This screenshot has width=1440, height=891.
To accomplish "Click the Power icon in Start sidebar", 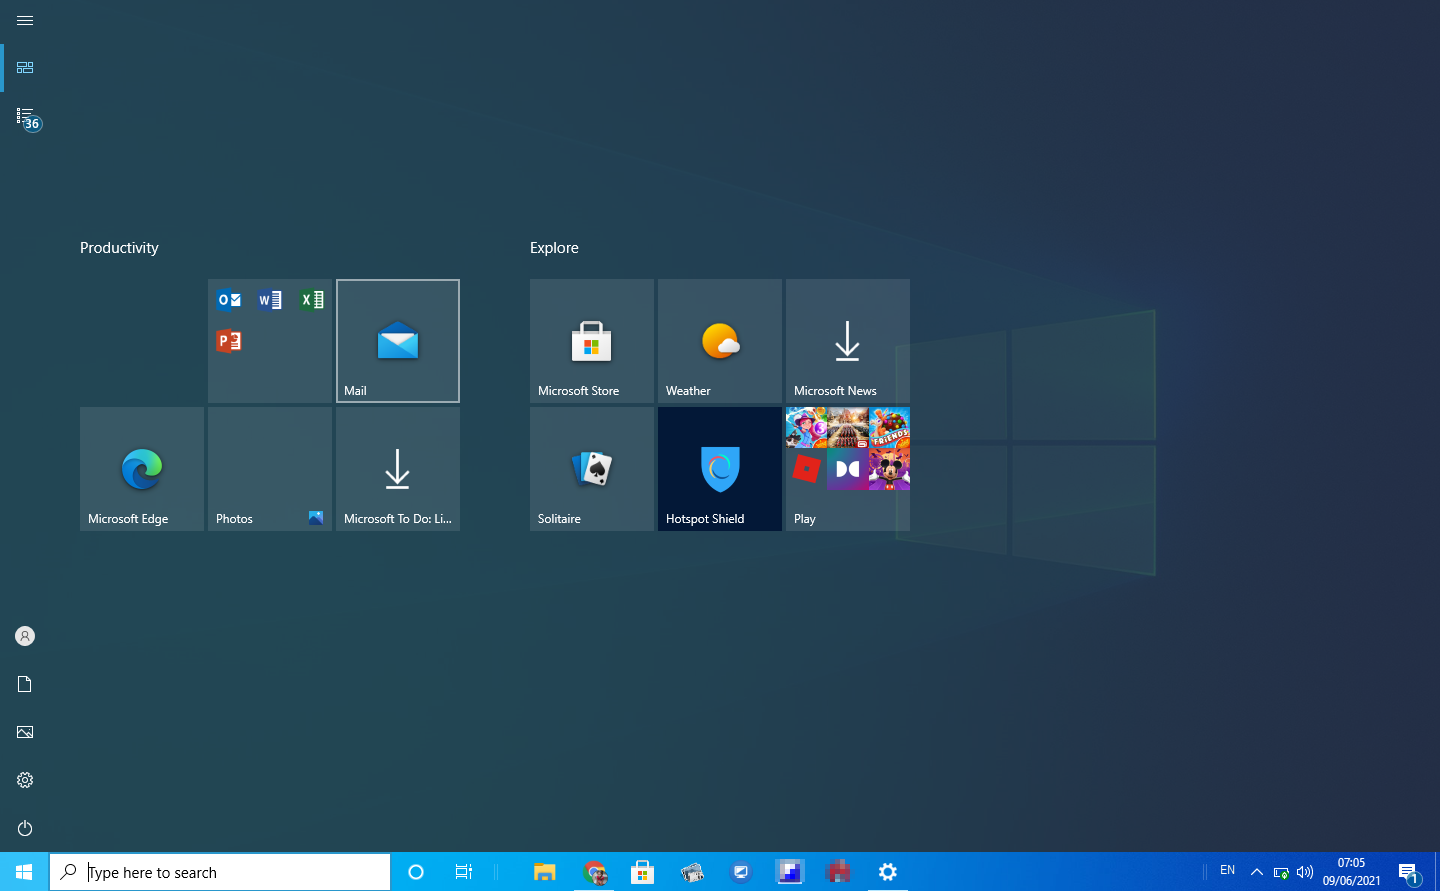I will 25,828.
